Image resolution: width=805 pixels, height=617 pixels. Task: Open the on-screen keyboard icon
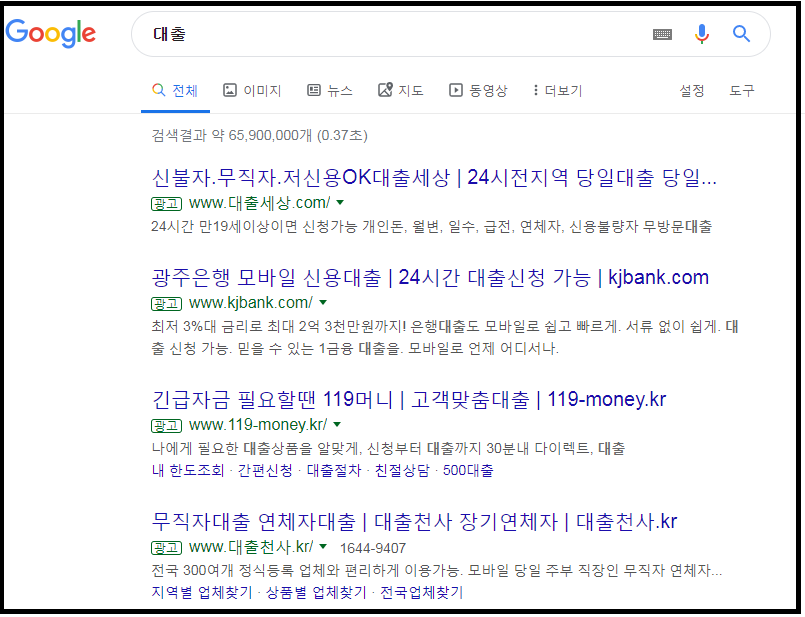662,34
